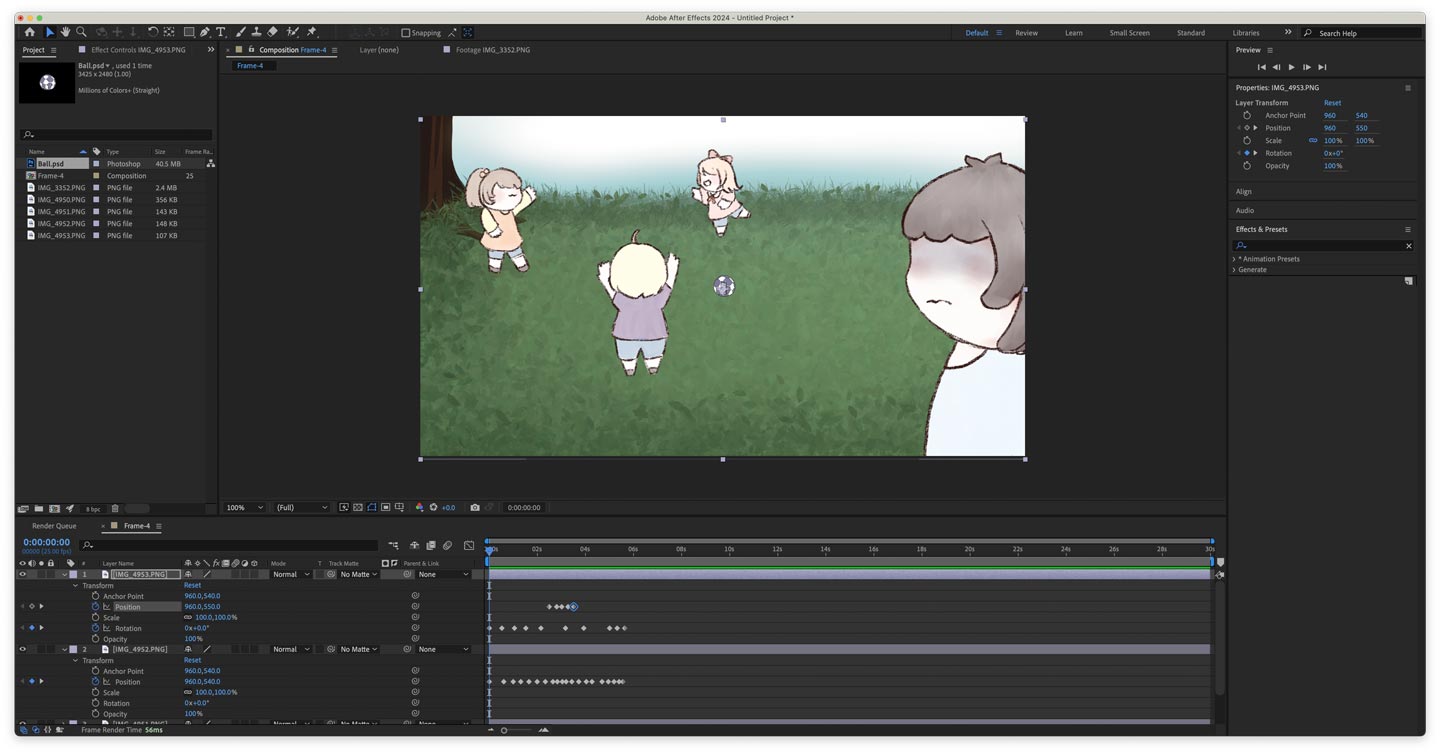Delete selected project item with trash icon

pos(115,509)
